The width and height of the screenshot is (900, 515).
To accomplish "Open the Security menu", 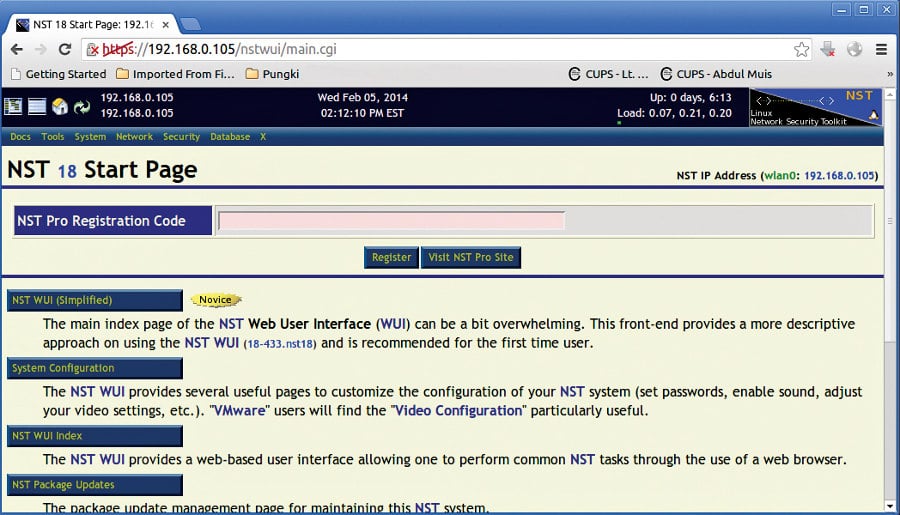I will [x=181, y=137].
